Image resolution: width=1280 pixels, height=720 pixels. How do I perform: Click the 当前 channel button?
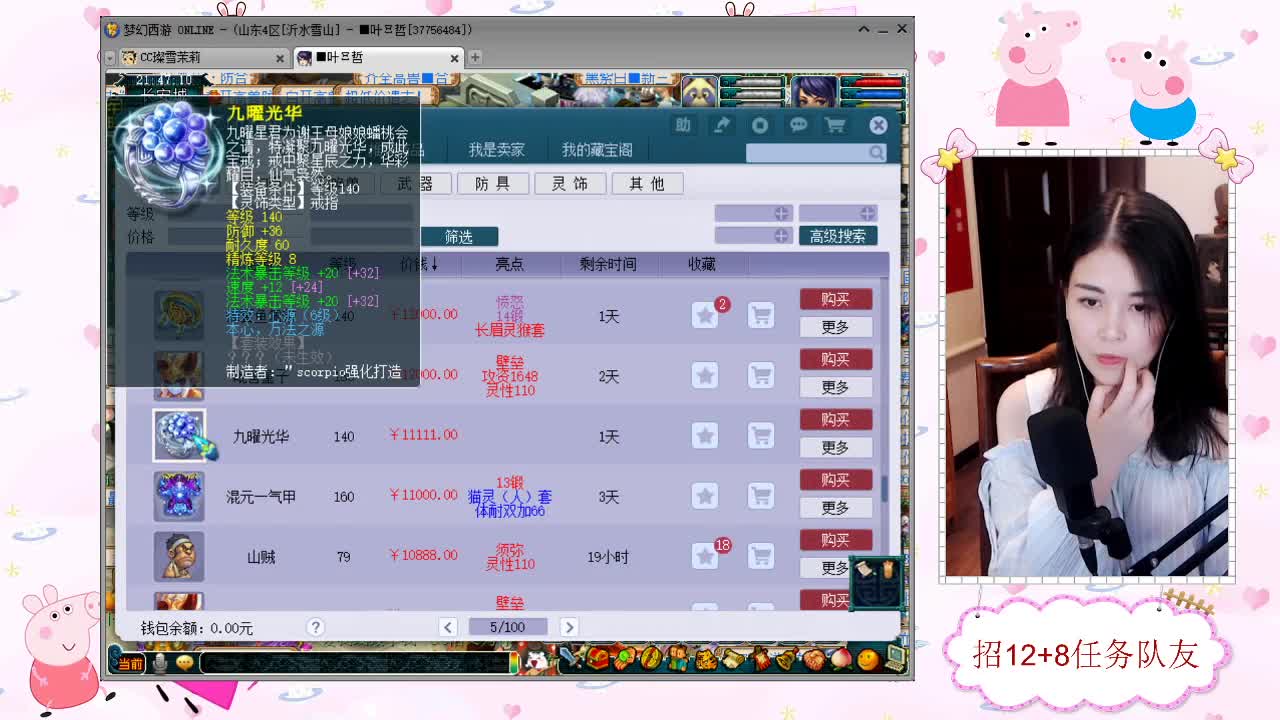coord(130,662)
